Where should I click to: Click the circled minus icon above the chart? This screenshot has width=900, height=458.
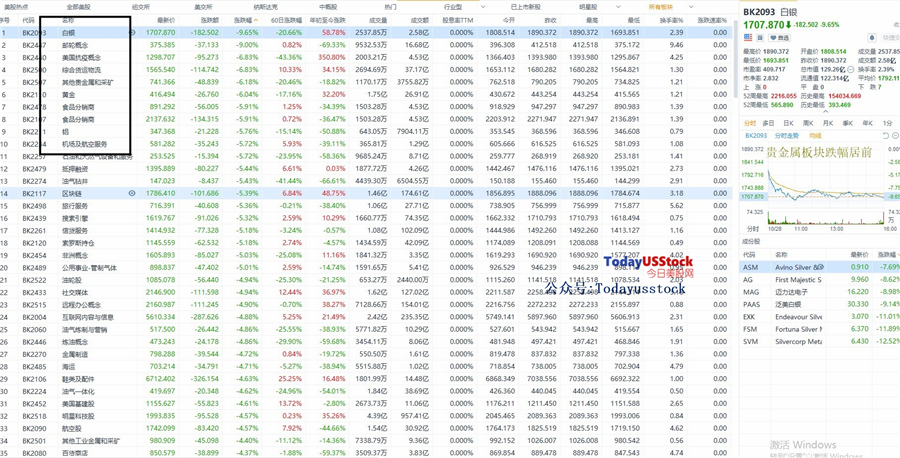(x=895, y=135)
